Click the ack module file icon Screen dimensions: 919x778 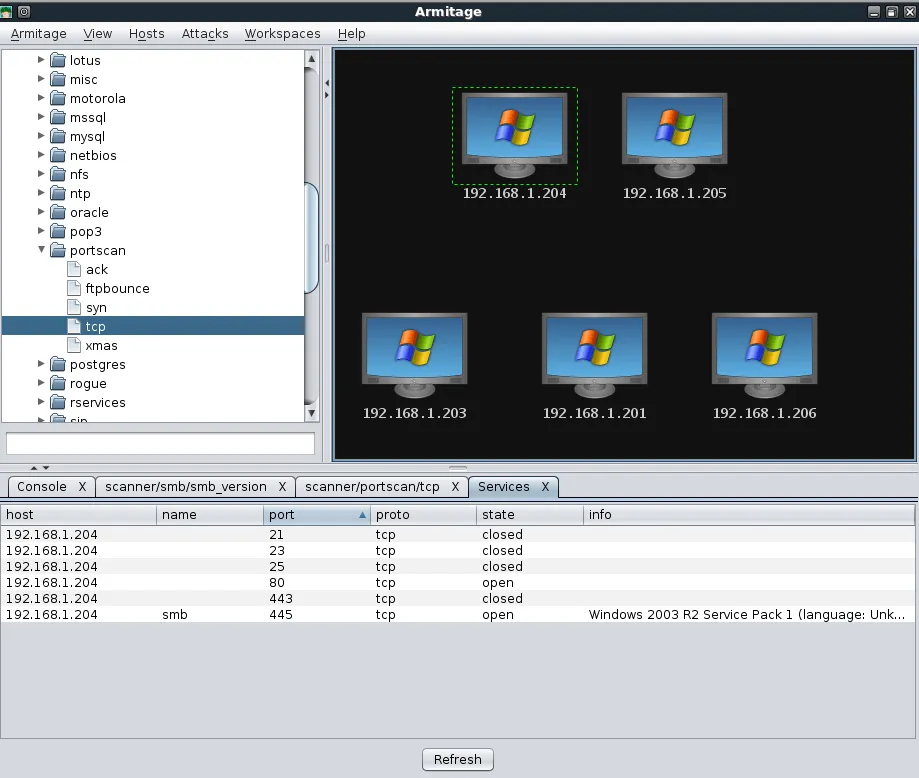point(73,270)
